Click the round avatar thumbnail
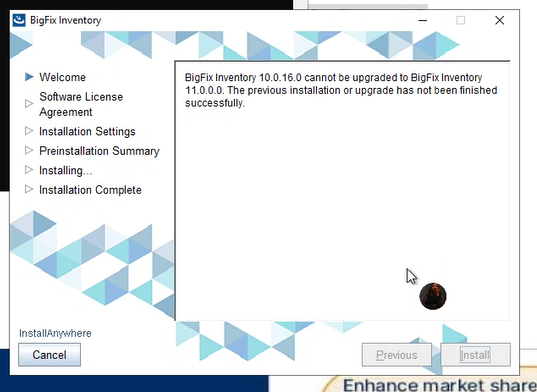The width and height of the screenshot is (537, 392). click(x=433, y=296)
